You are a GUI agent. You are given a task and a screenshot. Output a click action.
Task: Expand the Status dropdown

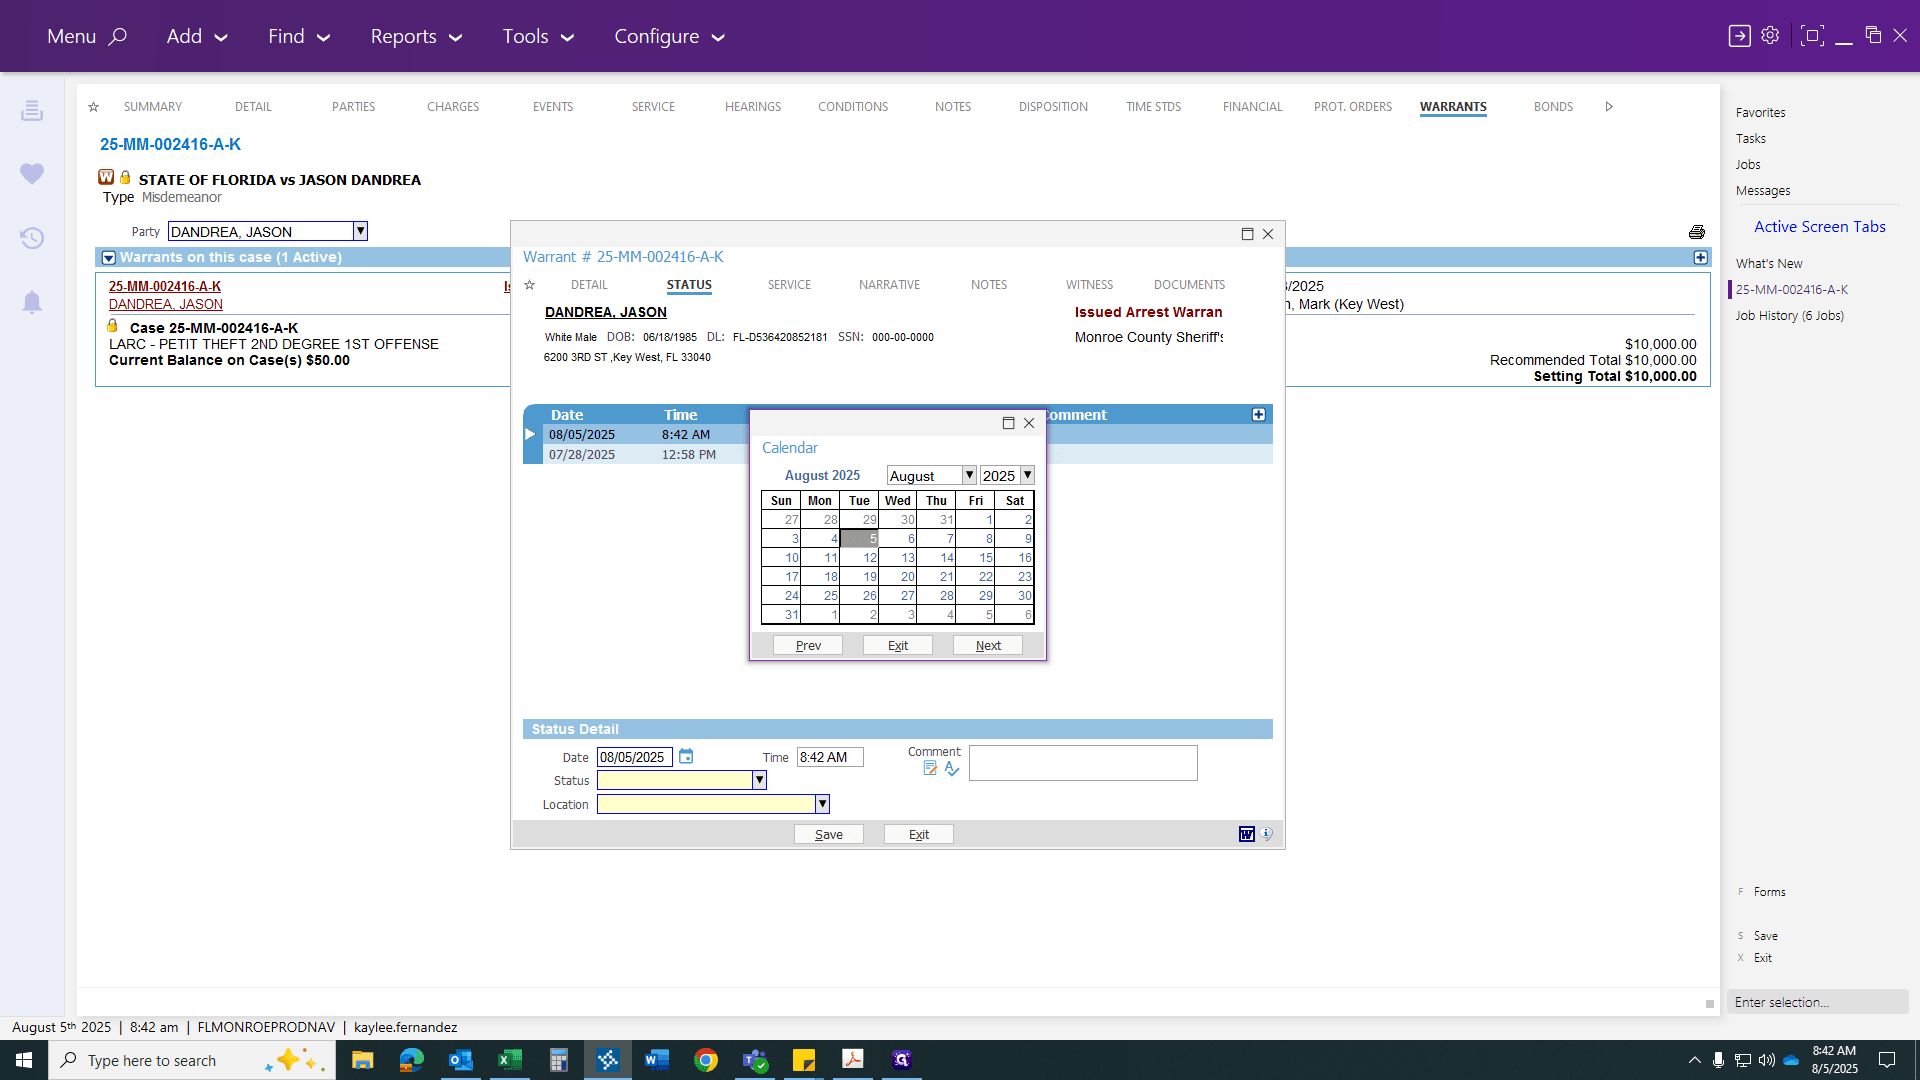(x=759, y=780)
